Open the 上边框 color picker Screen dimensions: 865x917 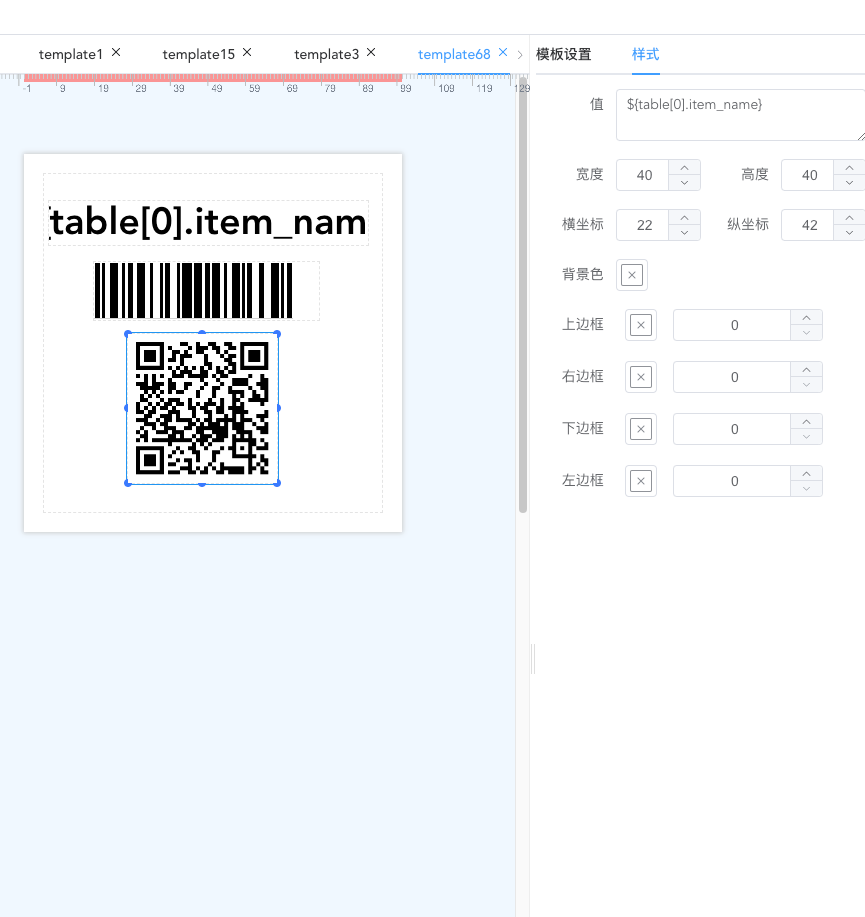pyautogui.click(x=641, y=325)
